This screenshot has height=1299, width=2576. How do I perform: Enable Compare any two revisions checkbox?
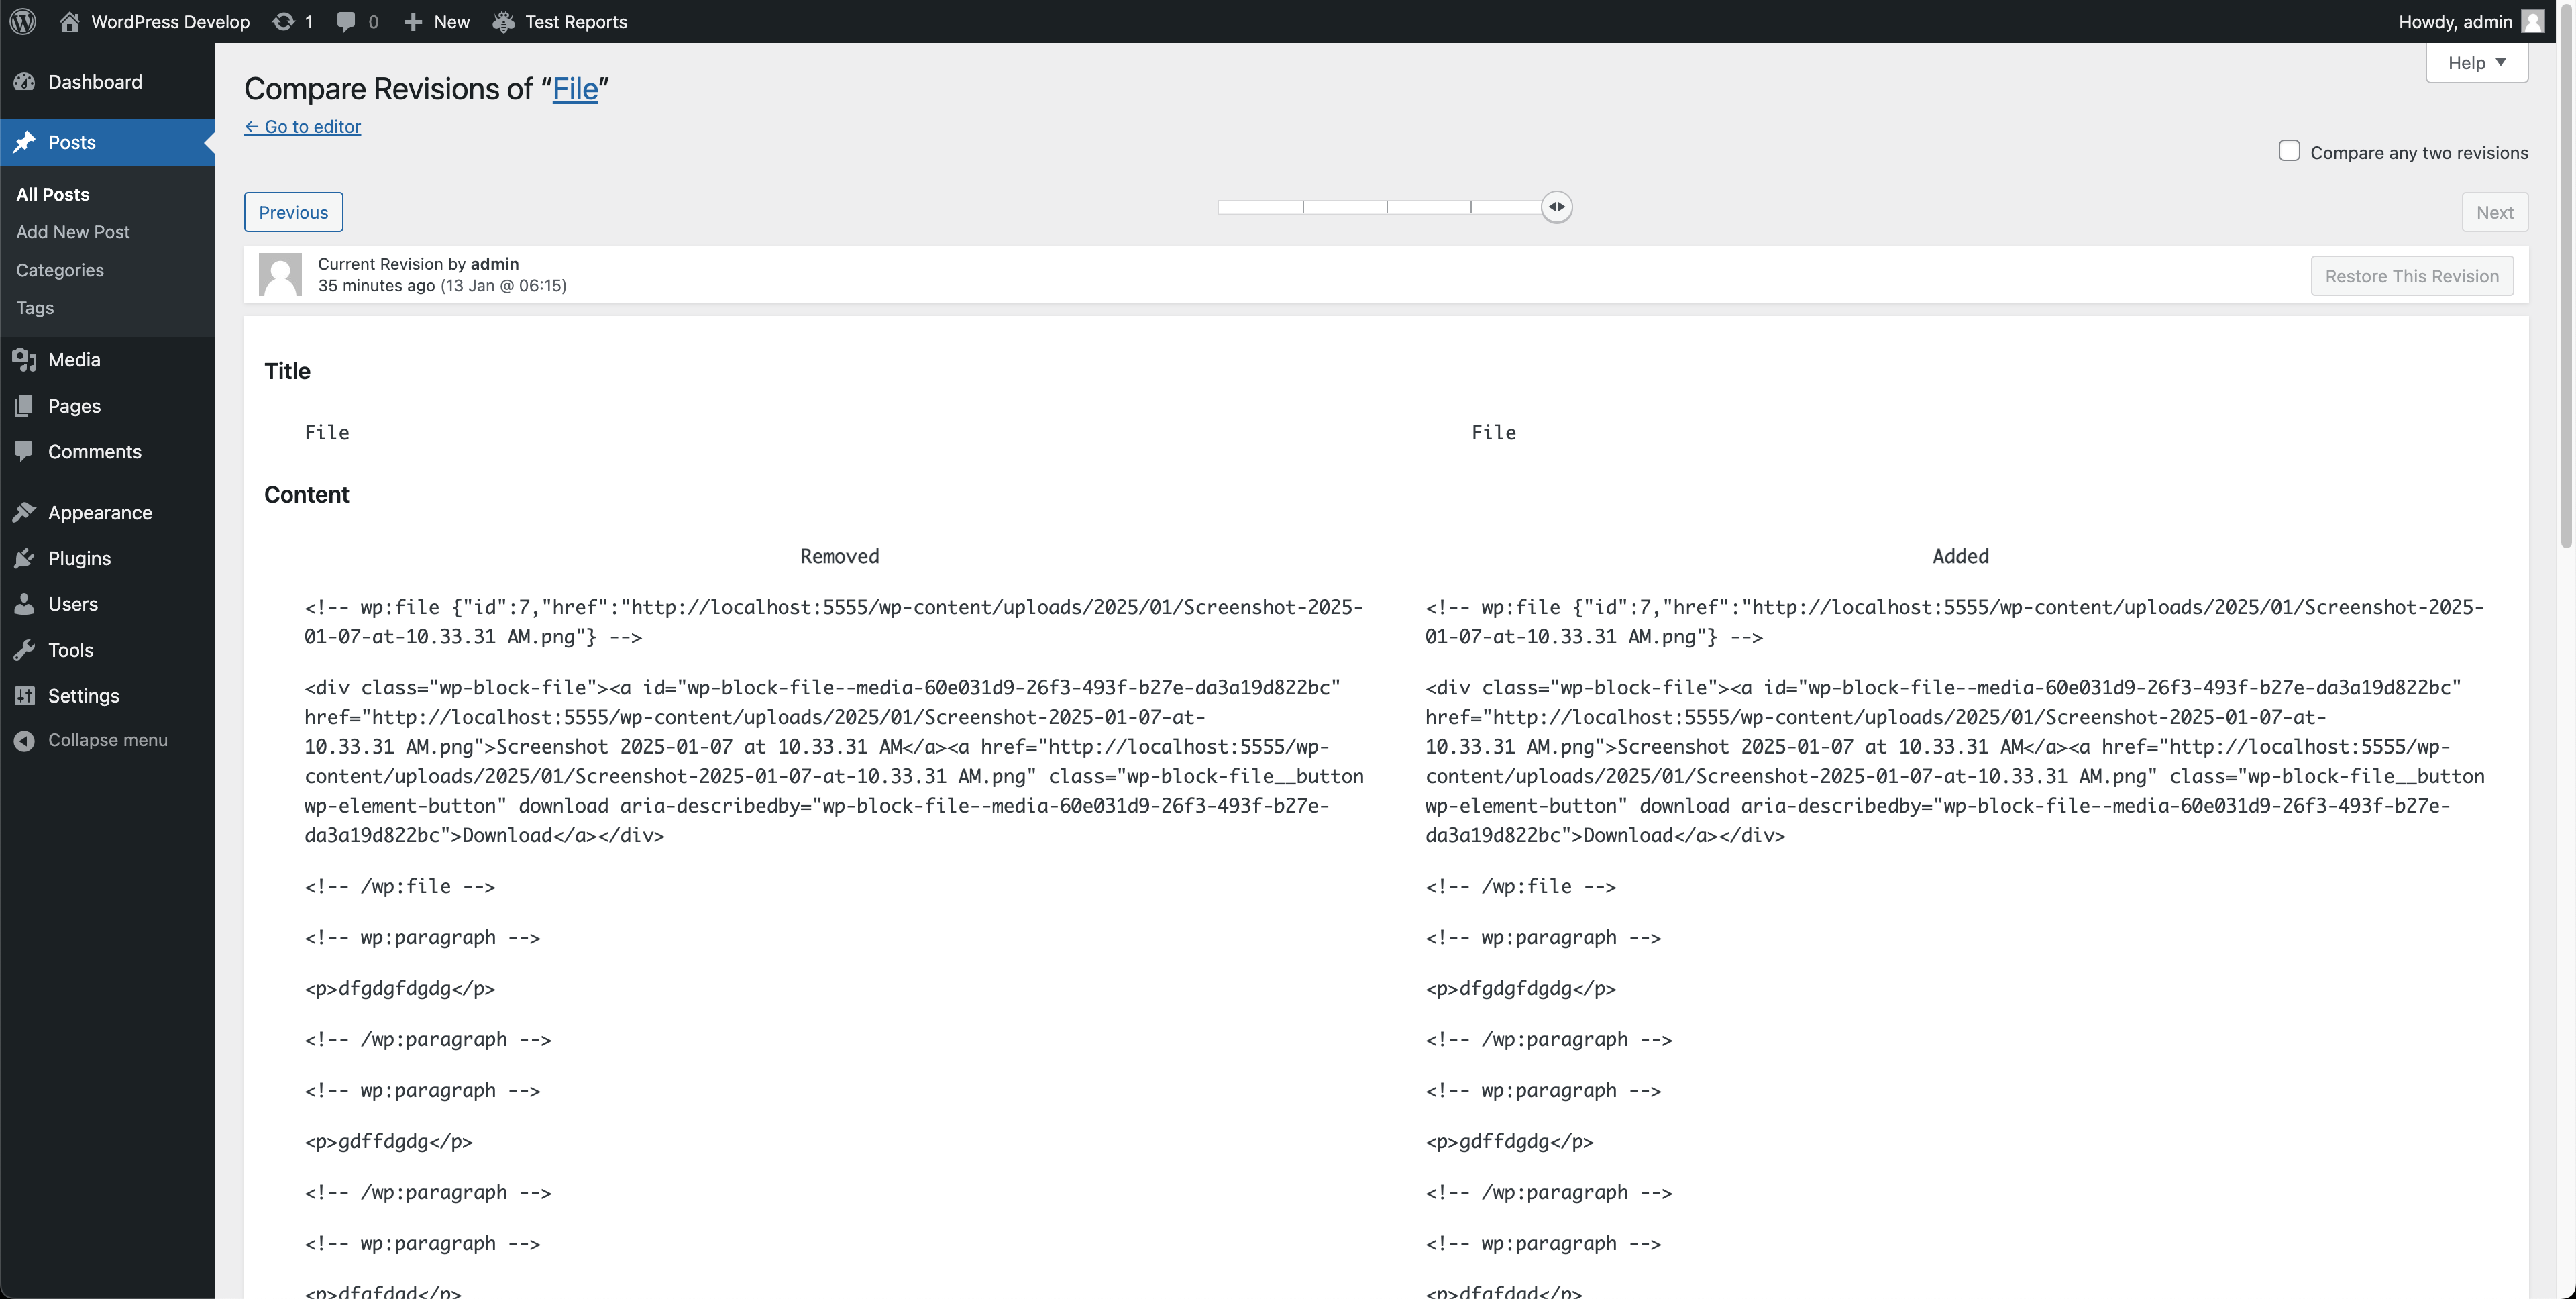tap(2289, 151)
